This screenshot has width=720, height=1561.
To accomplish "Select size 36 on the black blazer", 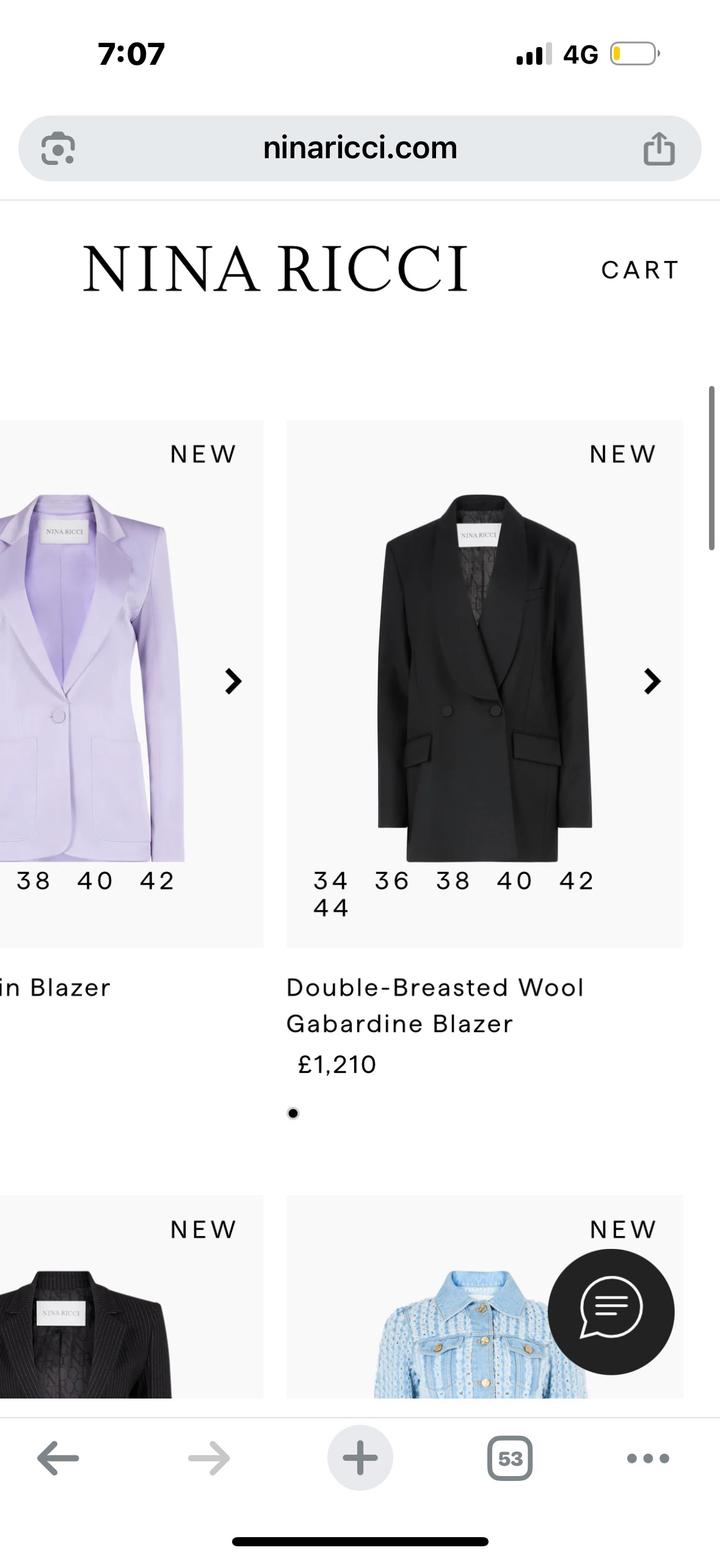I will (x=392, y=881).
